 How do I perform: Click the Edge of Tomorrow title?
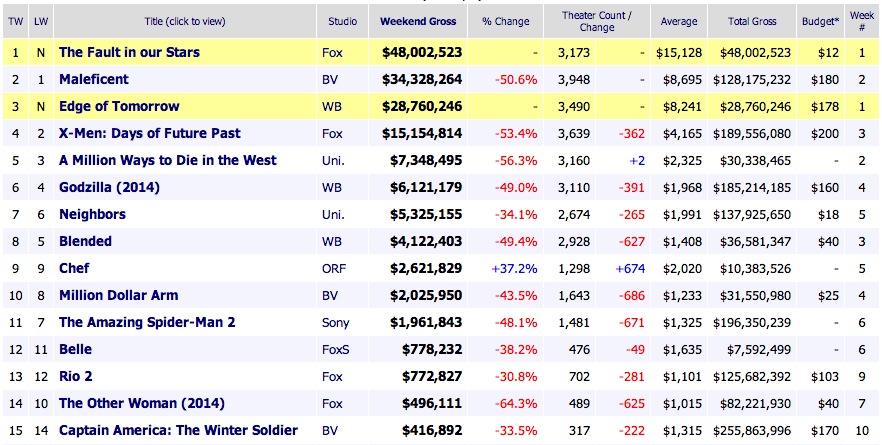119,106
